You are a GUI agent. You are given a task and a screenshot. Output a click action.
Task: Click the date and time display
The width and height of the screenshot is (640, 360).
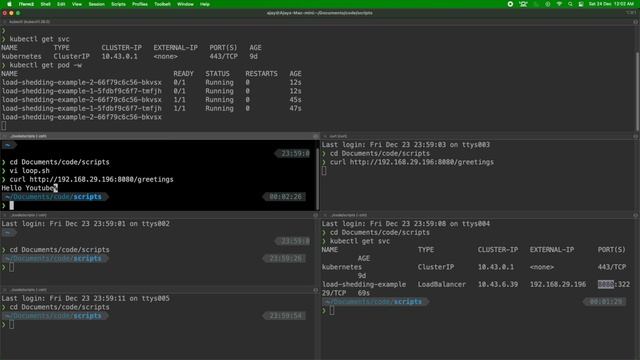tap(611, 4)
